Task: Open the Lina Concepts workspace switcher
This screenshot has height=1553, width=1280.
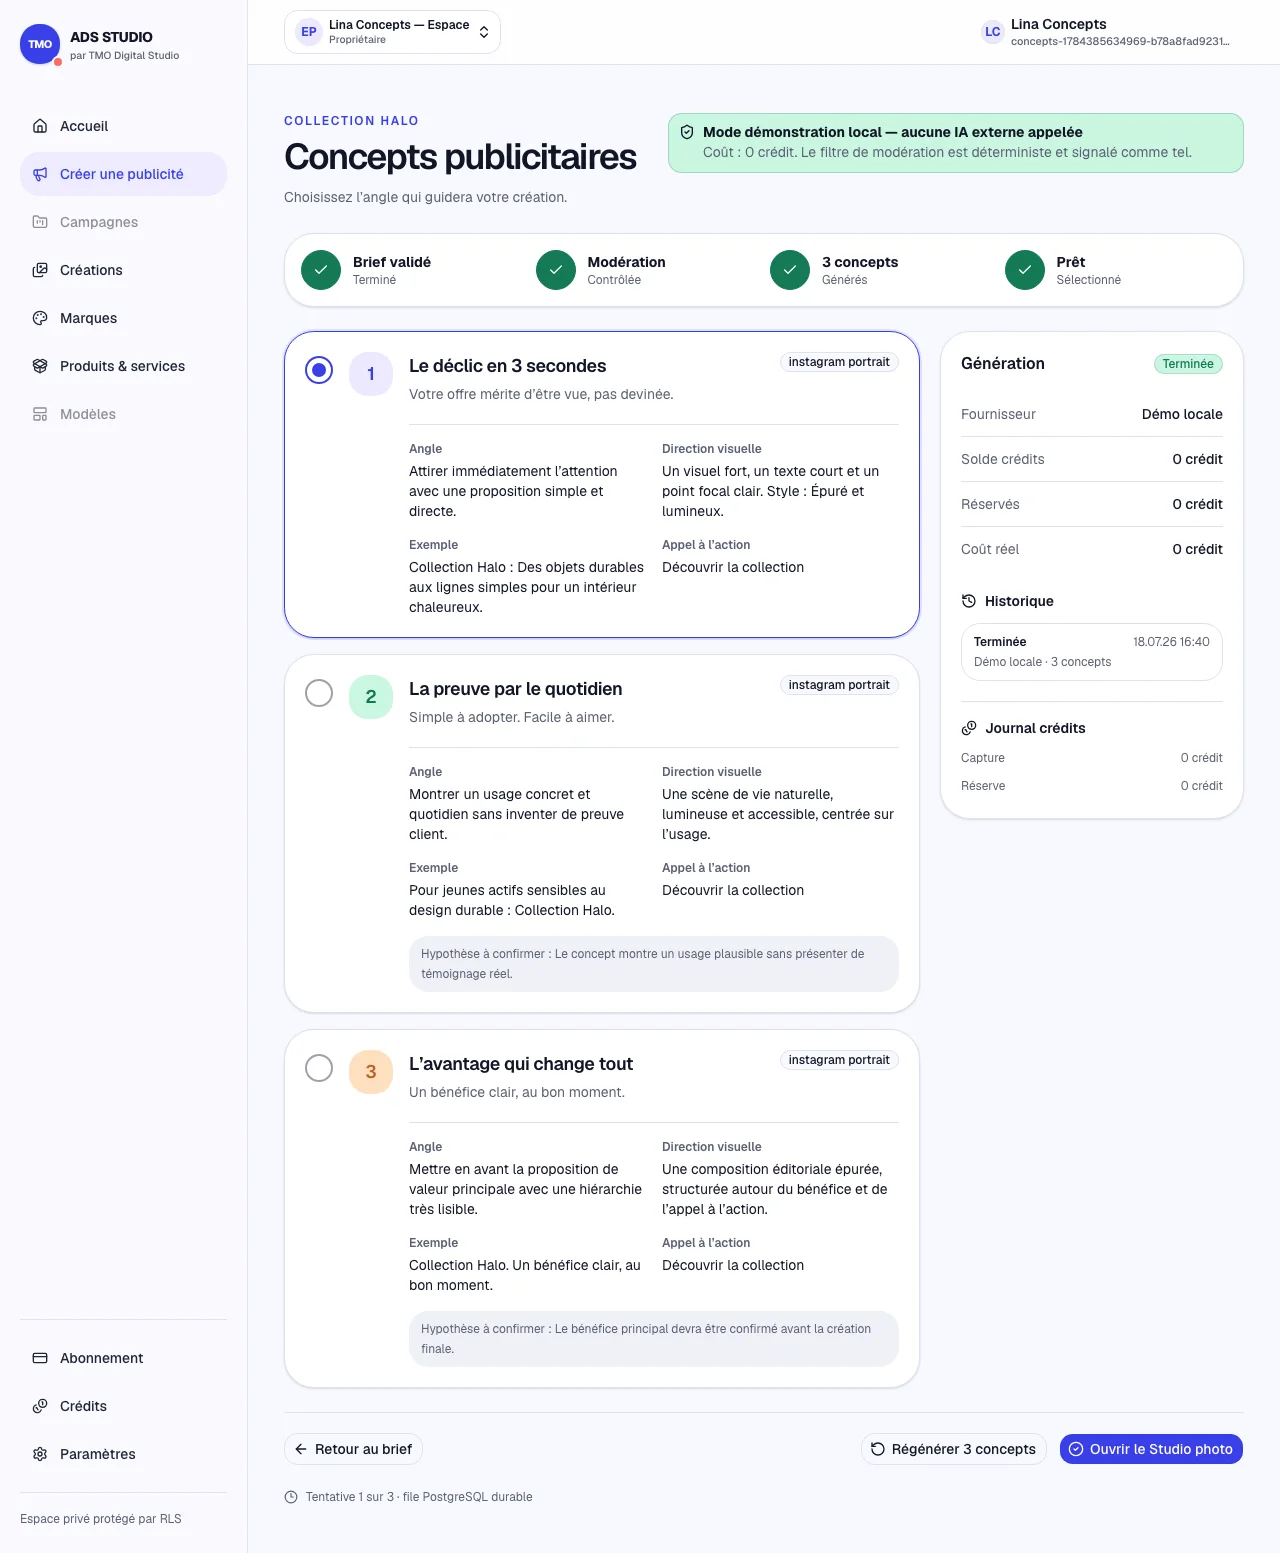Action: click(x=392, y=32)
